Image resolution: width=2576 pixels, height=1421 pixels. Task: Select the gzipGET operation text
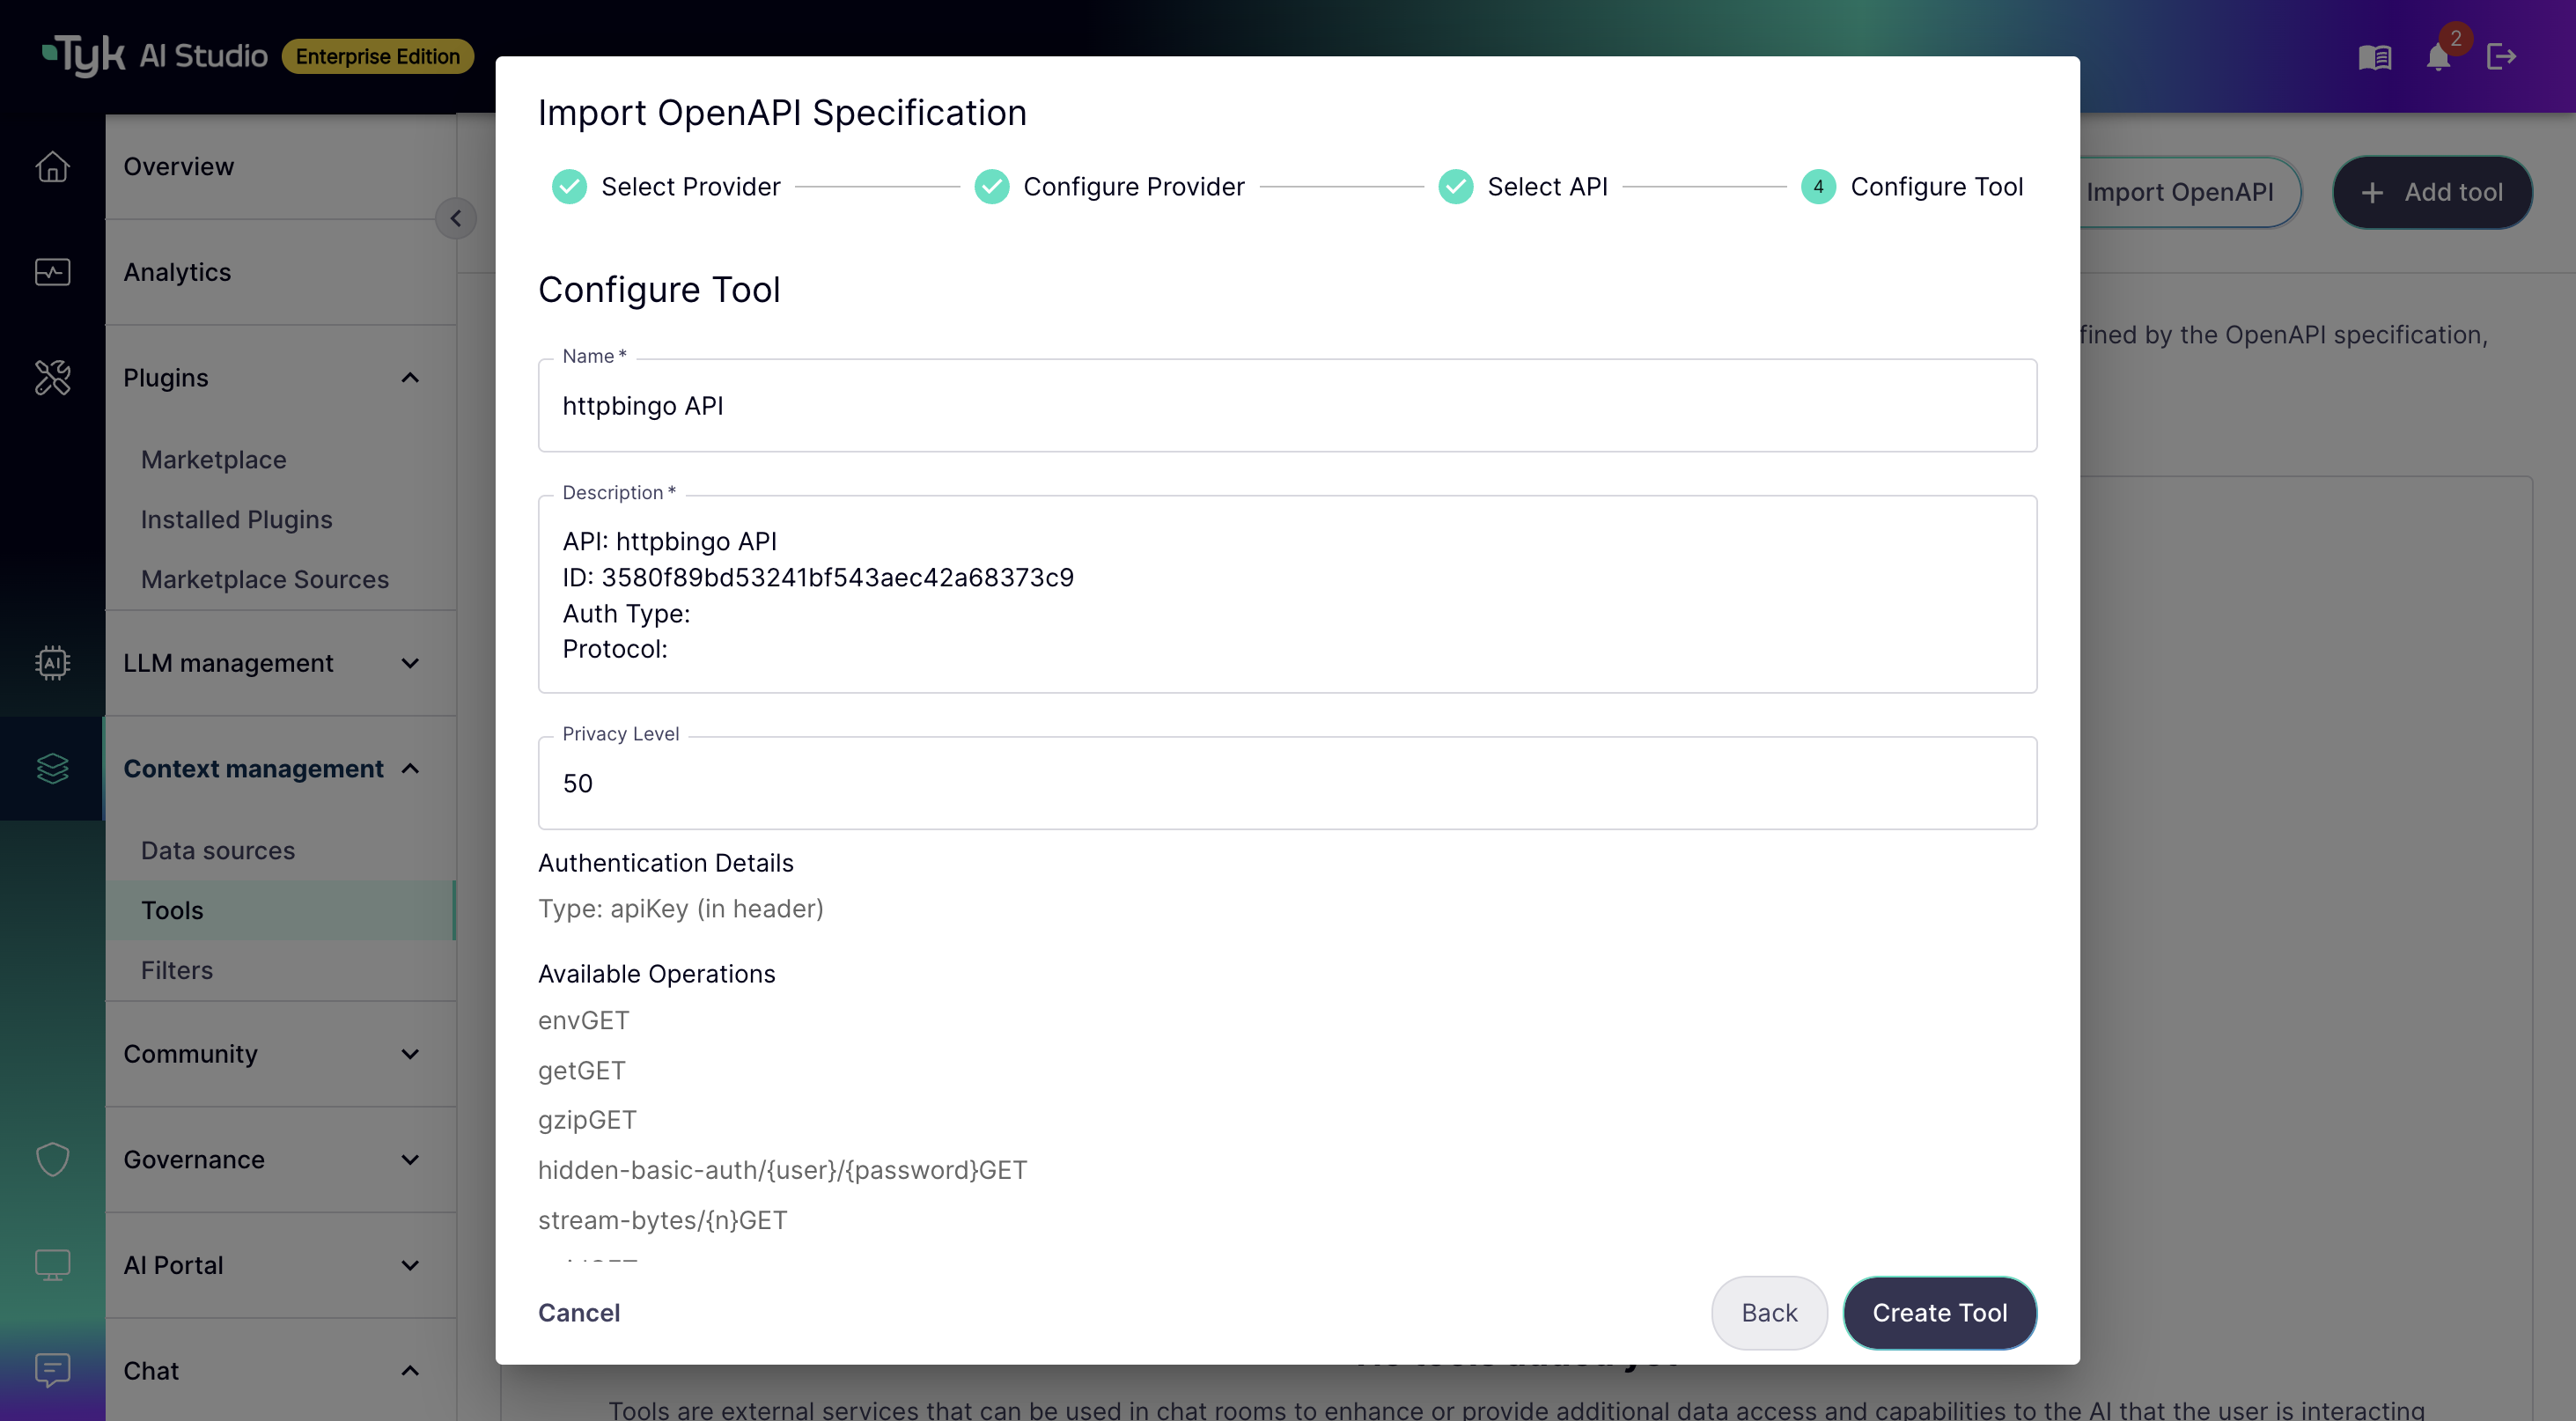click(587, 1120)
